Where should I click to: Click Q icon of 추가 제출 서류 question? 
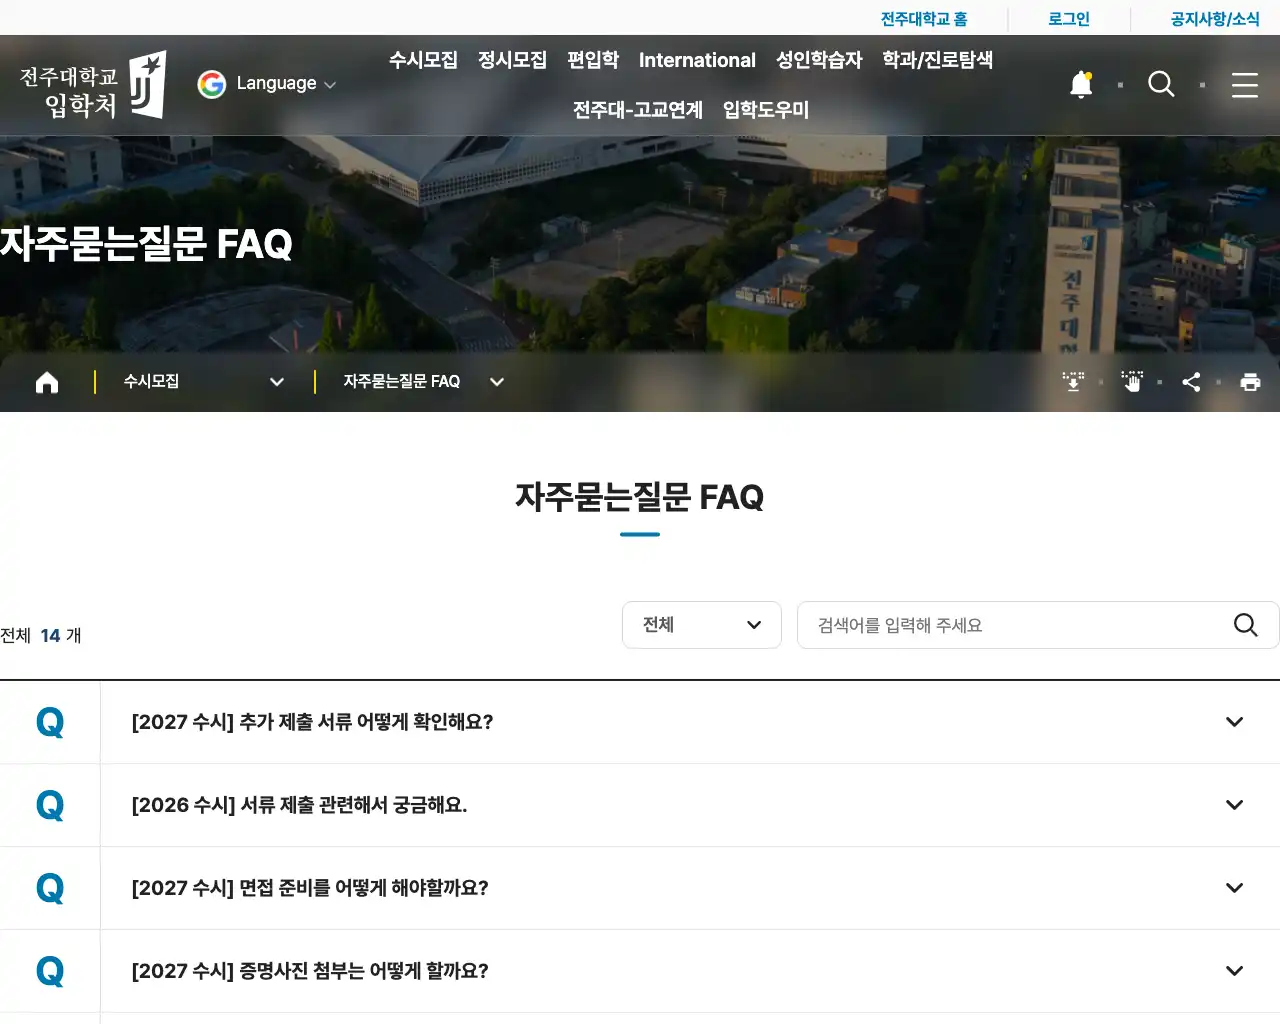pyautogui.click(x=50, y=722)
